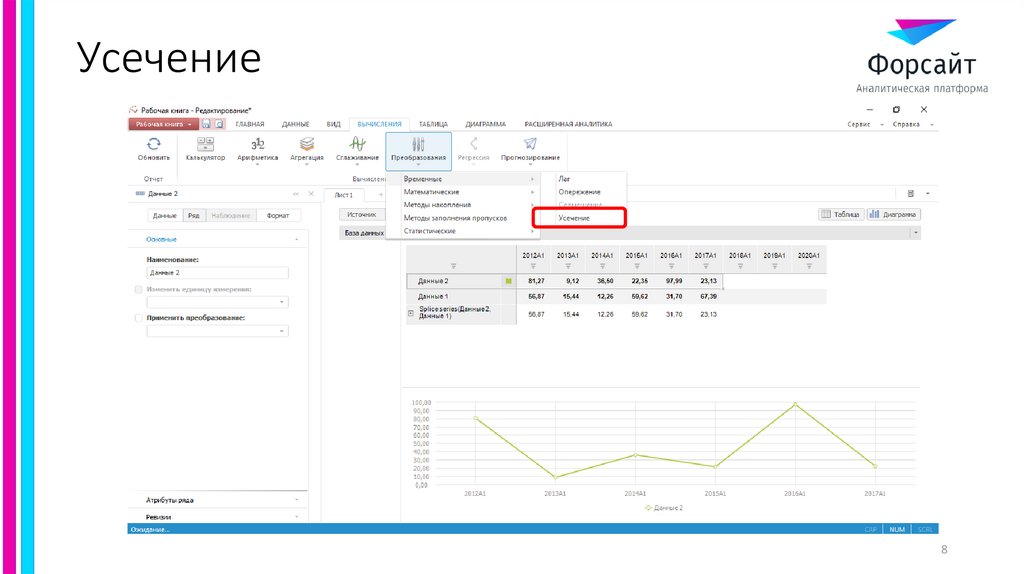
Task: Open the Рабочая книга dropdown button
Action: click(x=162, y=124)
